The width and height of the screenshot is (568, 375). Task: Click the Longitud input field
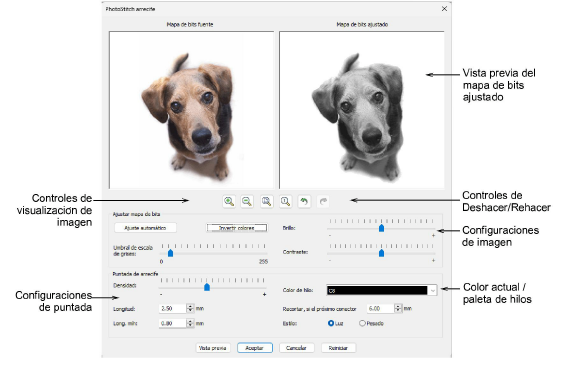pos(173,309)
